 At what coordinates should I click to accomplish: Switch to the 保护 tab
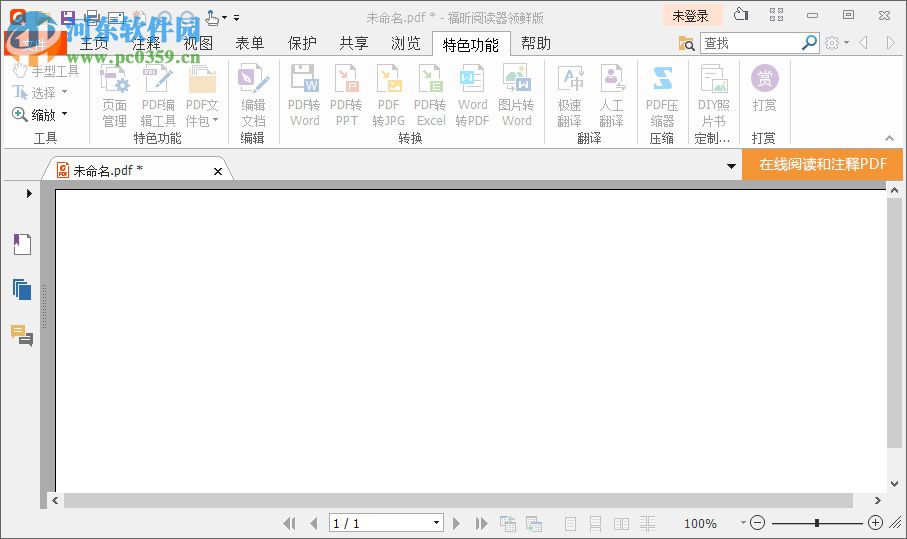(x=302, y=43)
